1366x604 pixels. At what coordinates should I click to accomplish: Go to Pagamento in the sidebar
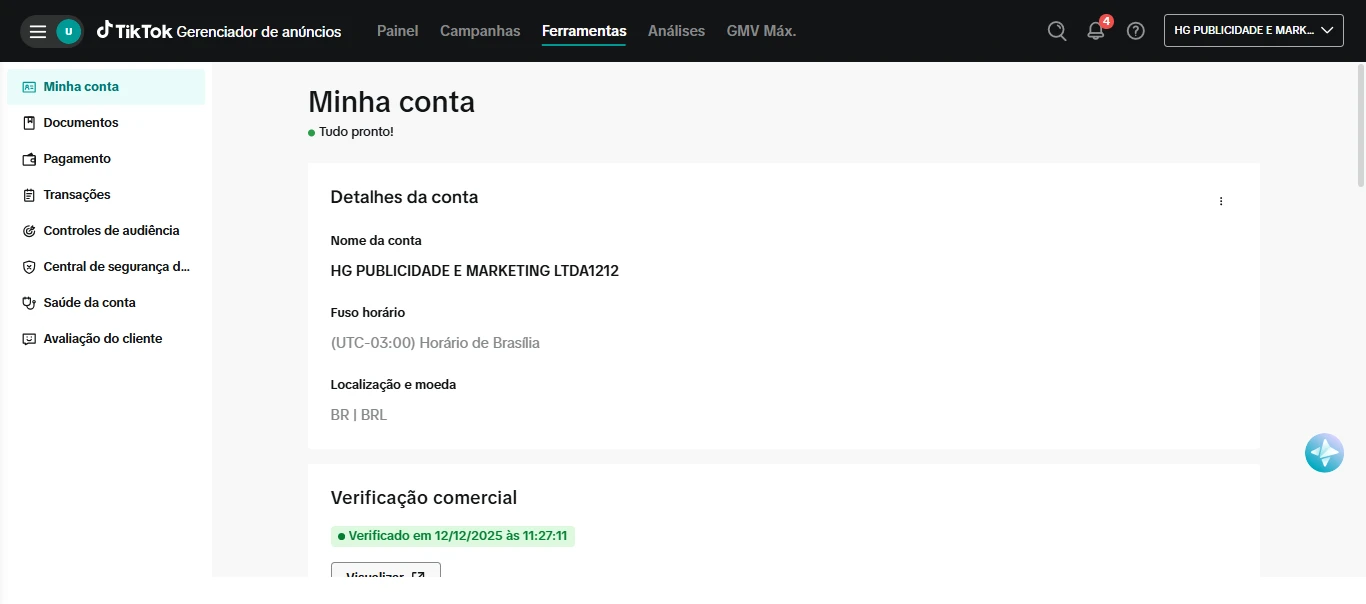[x=77, y=159]
